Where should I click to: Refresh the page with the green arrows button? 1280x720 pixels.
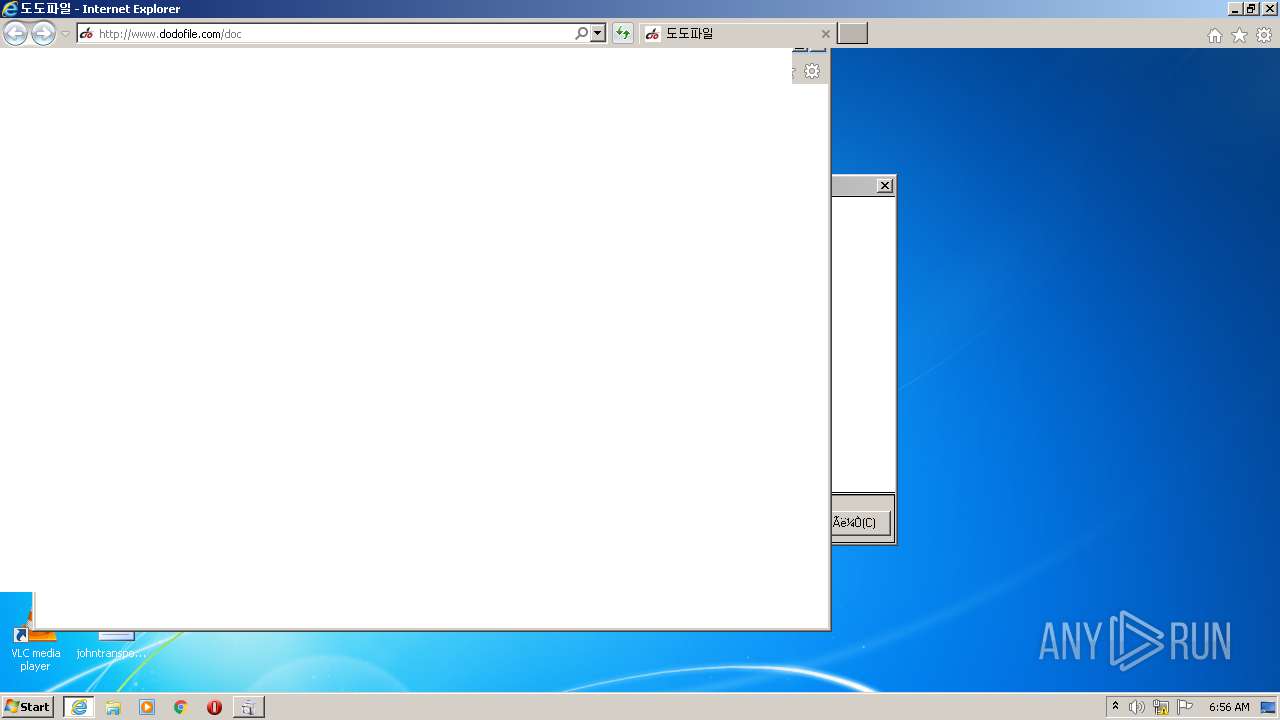point(623,34)
